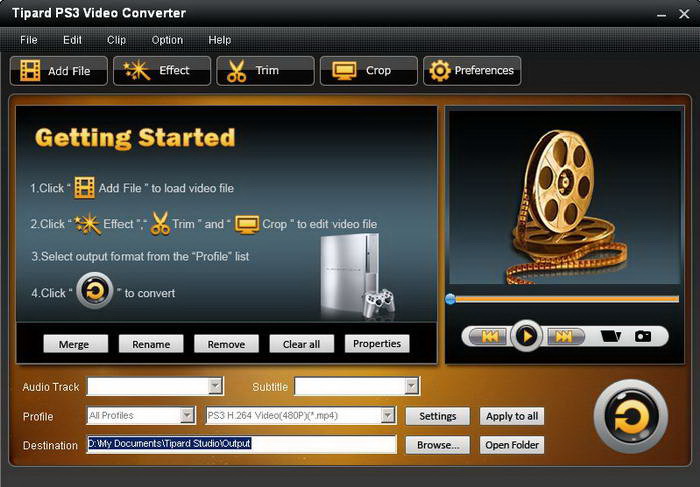Open the Option menu

(167, 40)
